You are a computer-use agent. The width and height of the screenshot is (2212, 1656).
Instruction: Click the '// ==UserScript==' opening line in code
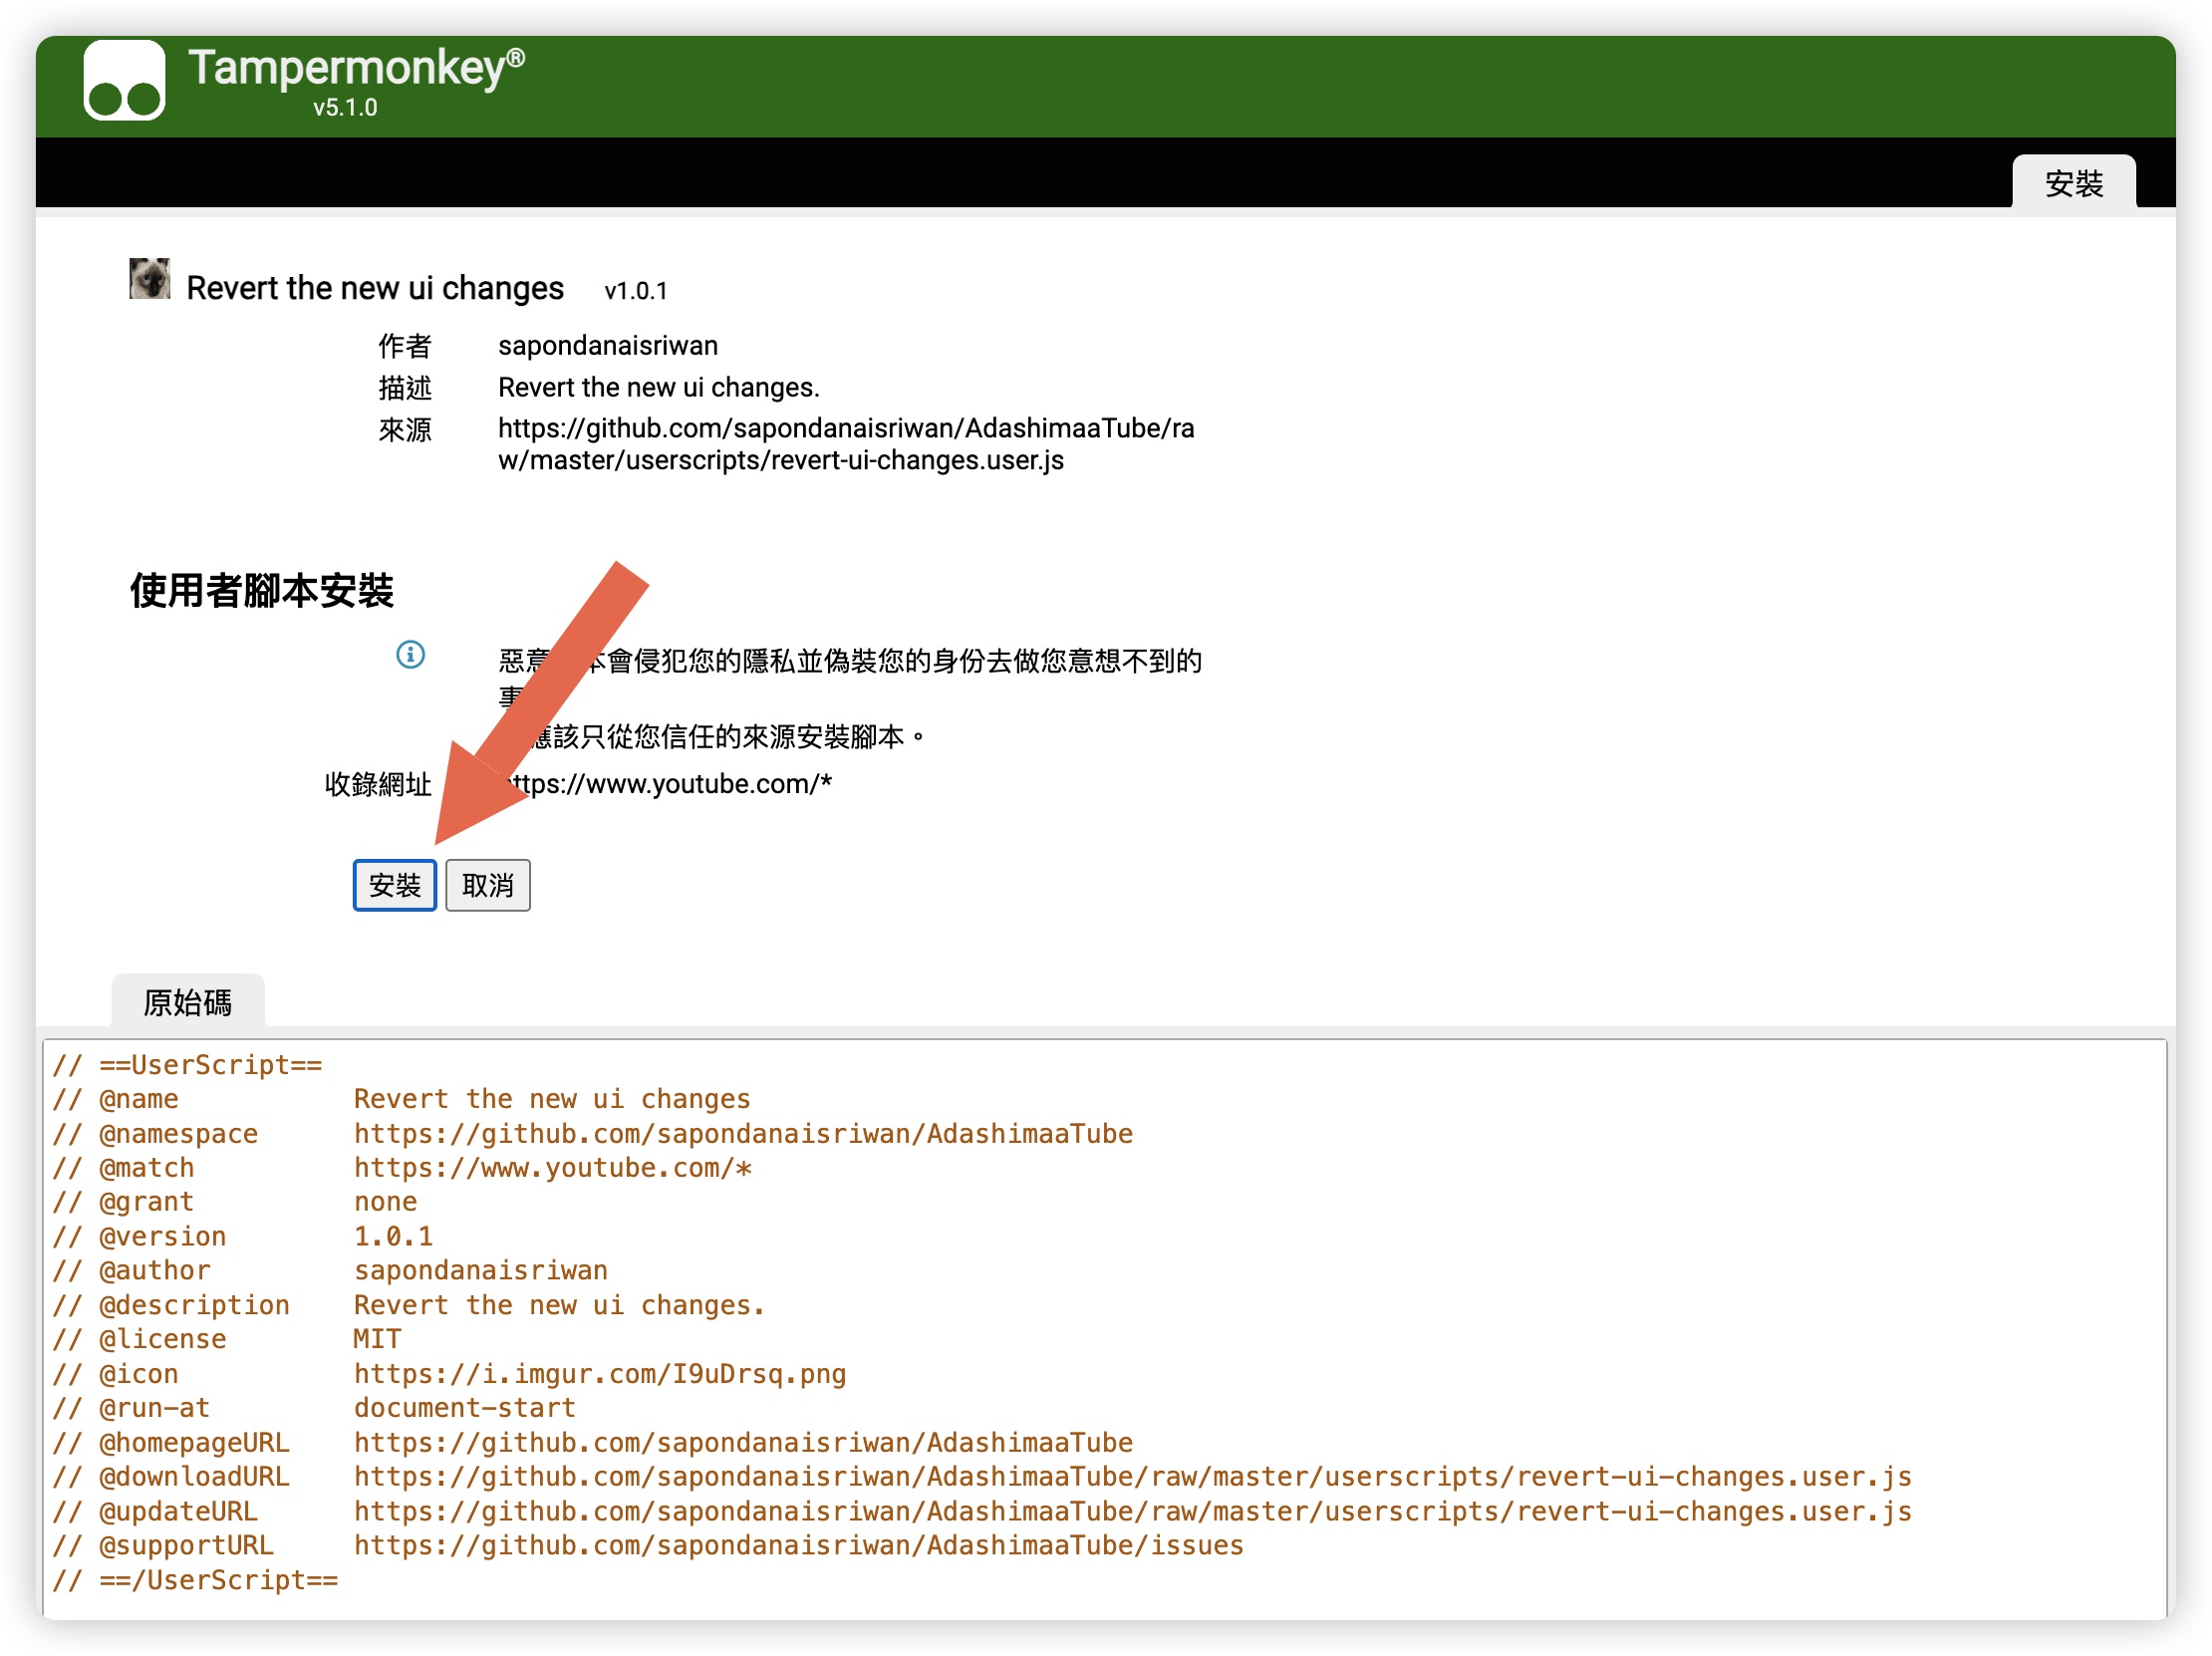tap(187, 1065)
